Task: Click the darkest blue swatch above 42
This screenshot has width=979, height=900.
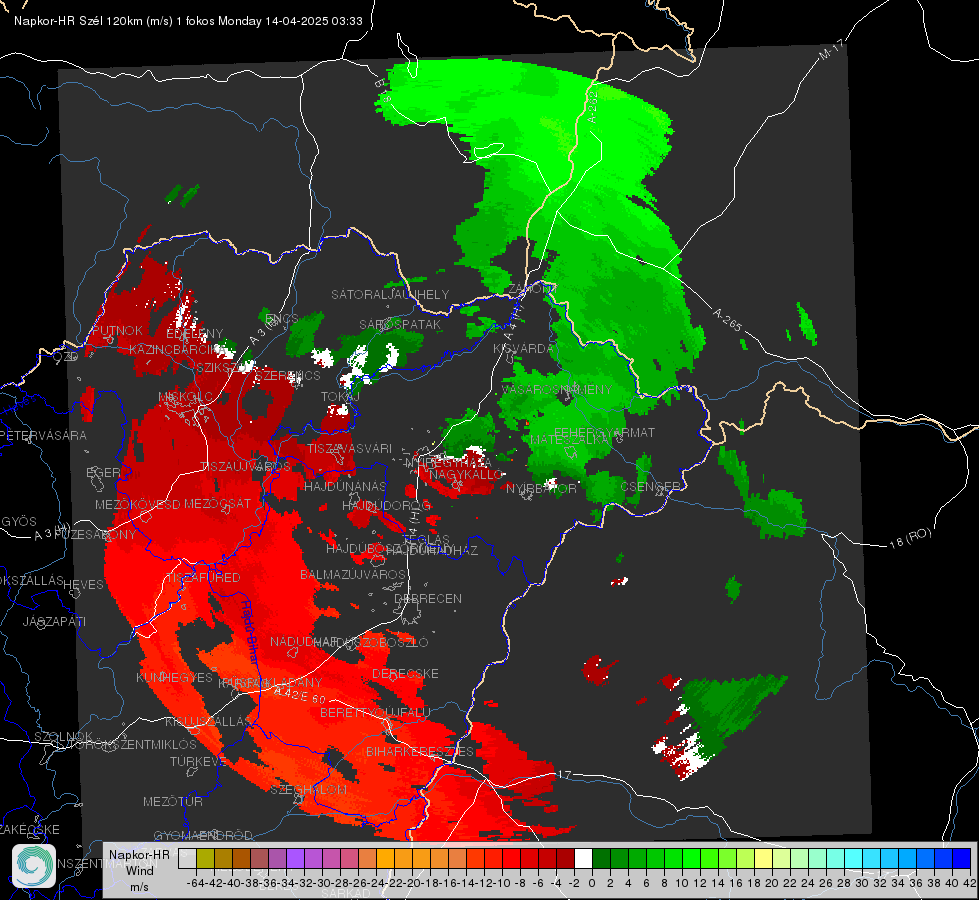Action: click(x=962, y=858)
